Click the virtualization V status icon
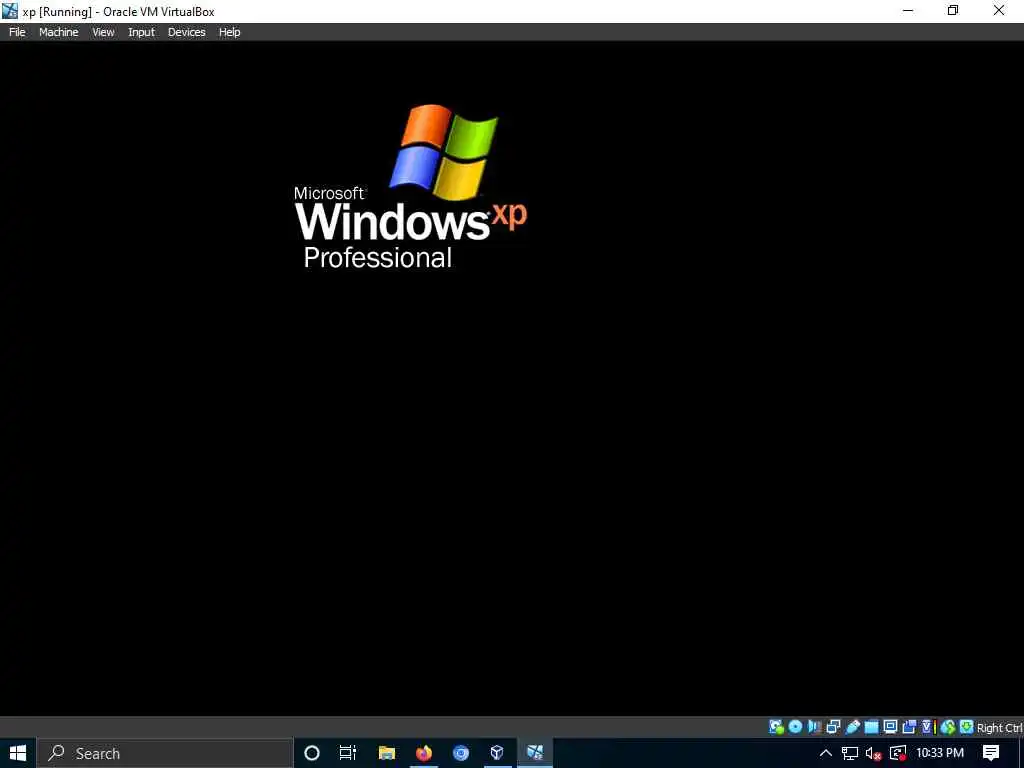 tap(928, 727)
